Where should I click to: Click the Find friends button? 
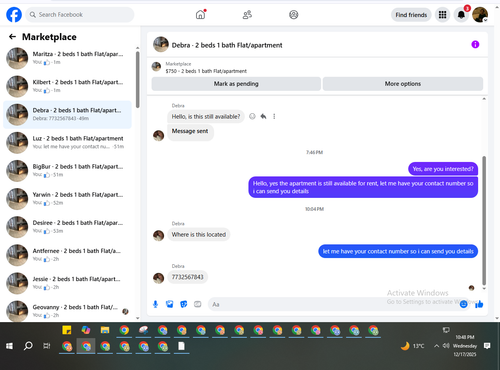pyautogui.click(x=411, y=15)
